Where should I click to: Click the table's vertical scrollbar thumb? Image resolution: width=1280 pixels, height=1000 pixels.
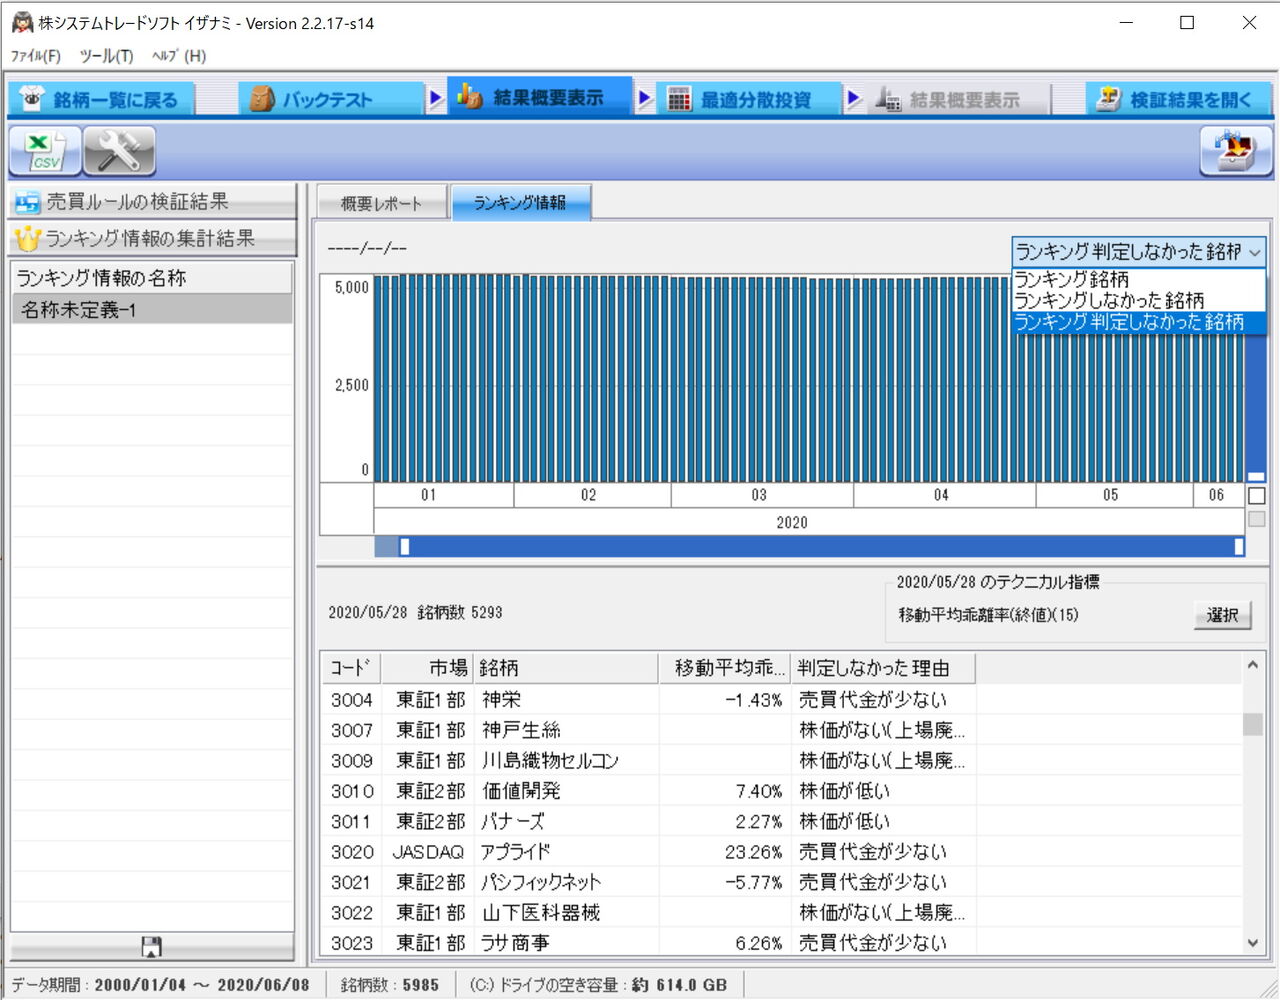pyautogui.click(x=1253, y=724)
